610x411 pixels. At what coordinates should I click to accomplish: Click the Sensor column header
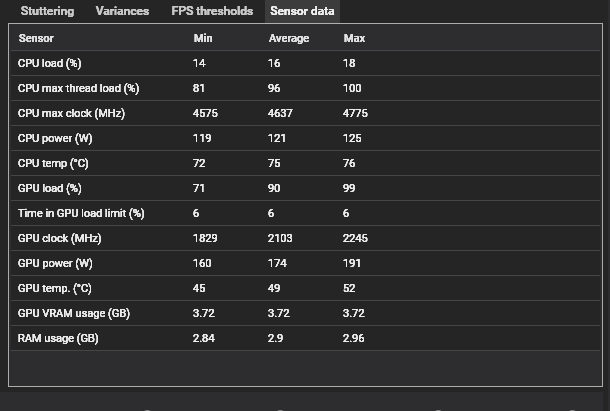[x=36, y=38]
